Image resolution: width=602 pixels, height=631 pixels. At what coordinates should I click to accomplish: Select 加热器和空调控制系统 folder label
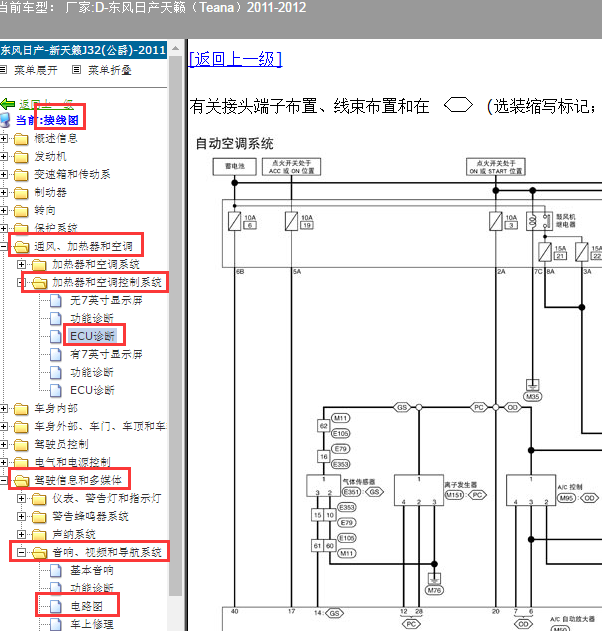tap(107, 283)
